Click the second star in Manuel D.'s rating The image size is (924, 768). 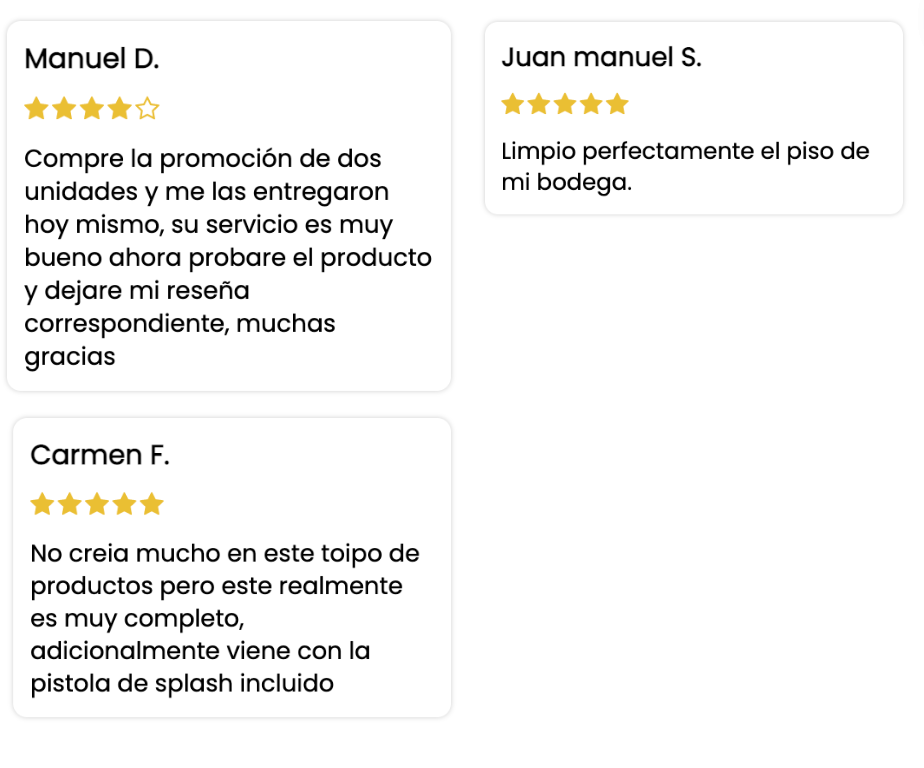pyautogui.click(x=64, y=108)
